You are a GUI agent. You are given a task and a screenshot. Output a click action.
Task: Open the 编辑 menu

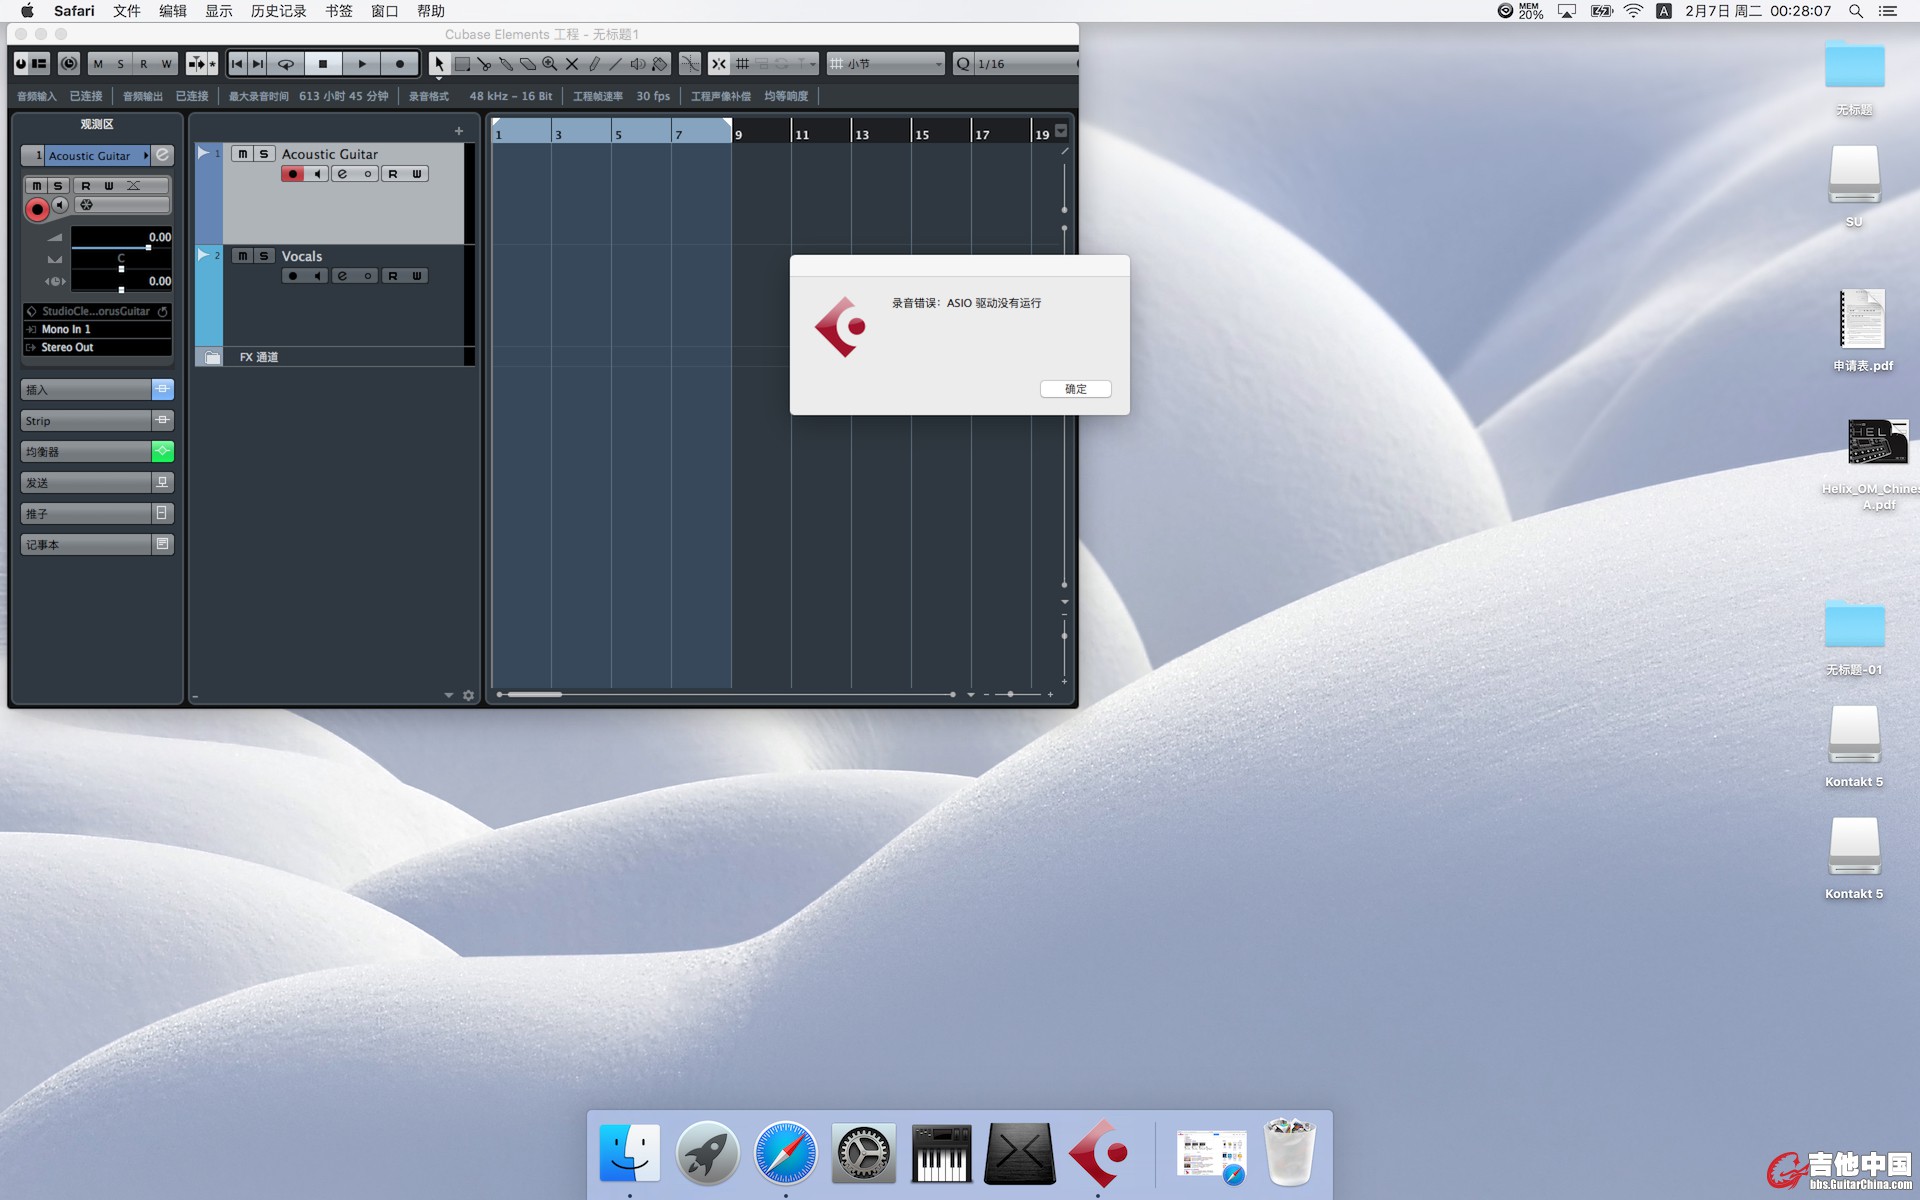(172, 11)
